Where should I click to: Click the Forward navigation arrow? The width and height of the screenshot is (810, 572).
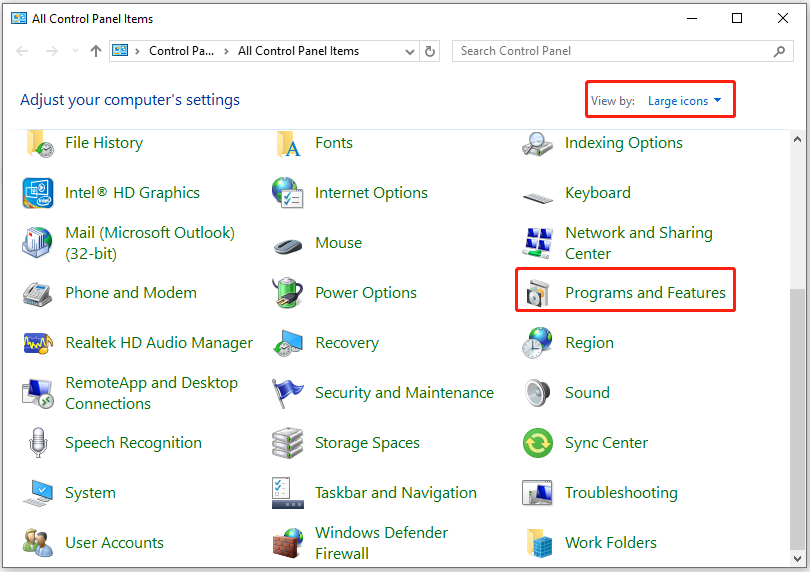click(x=52, y=51)
